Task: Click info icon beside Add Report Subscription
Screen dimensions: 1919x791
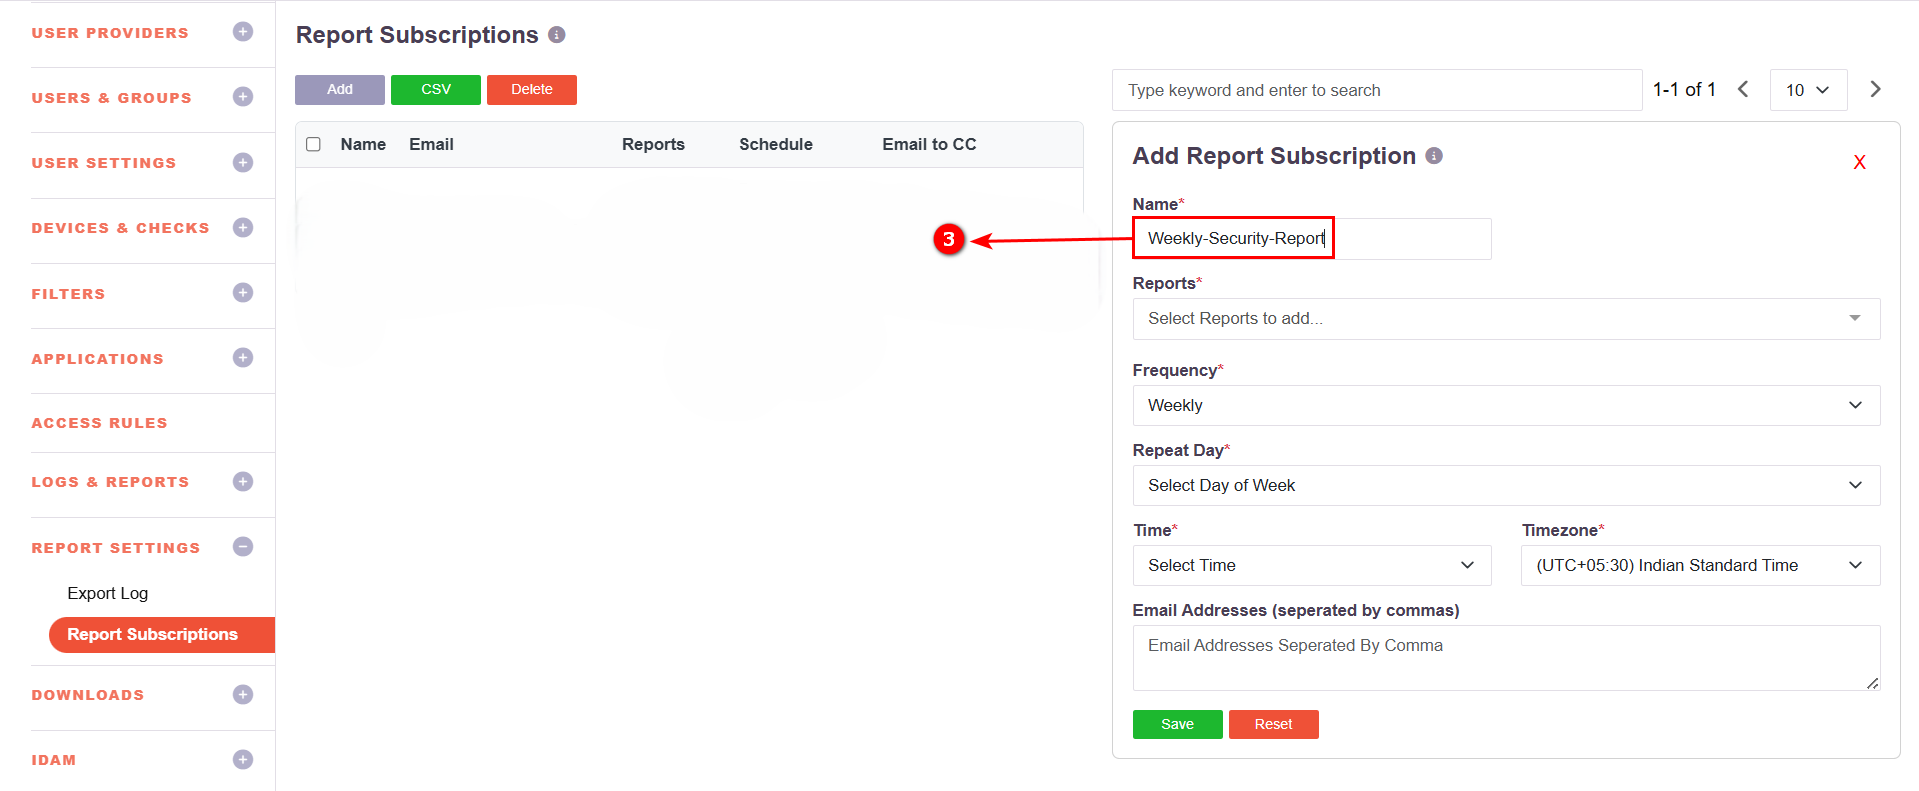Action: [1434, 156]
